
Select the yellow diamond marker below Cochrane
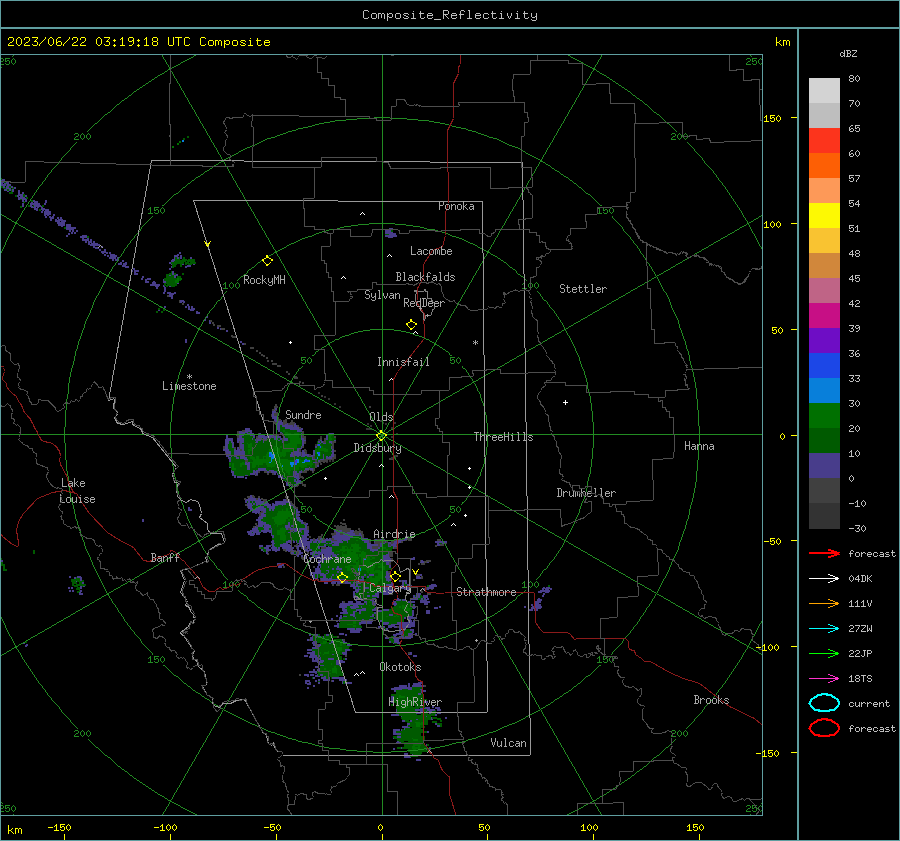tap(342, 577)
